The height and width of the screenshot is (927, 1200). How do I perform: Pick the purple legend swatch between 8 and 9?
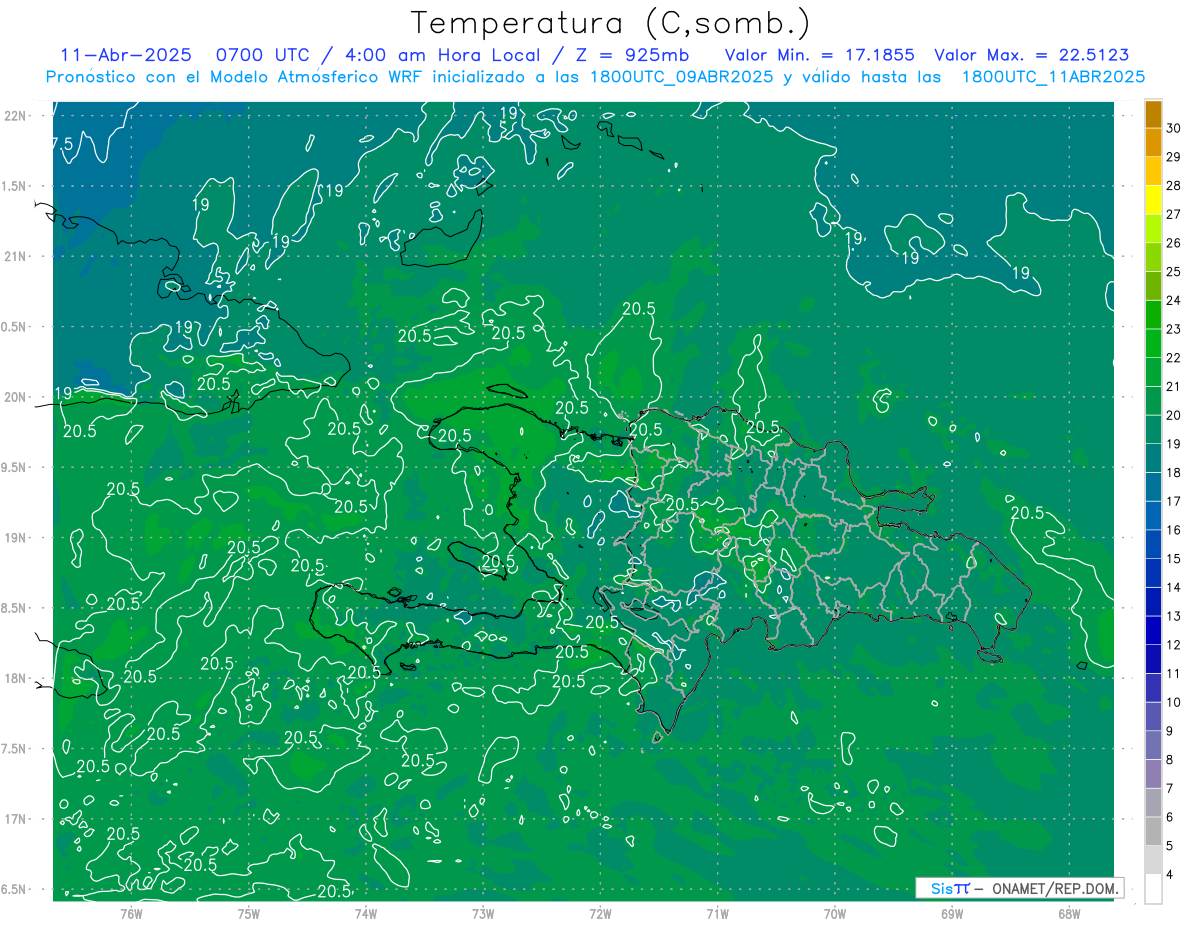[1153, 746]
